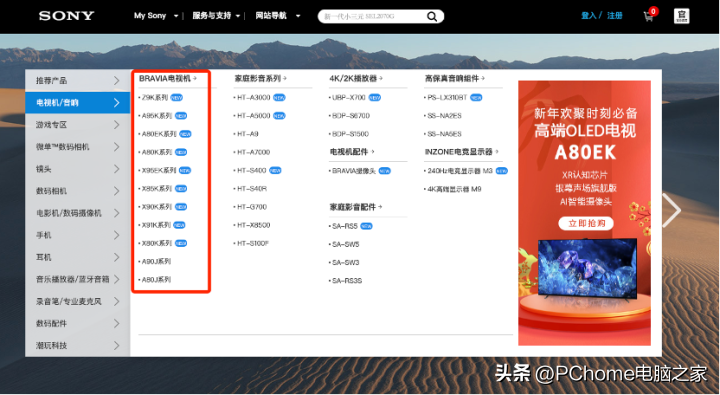The width and height of the screenshot is (720, 395).
Task: Click the 注册 register link
Action: tap(614, 16)
